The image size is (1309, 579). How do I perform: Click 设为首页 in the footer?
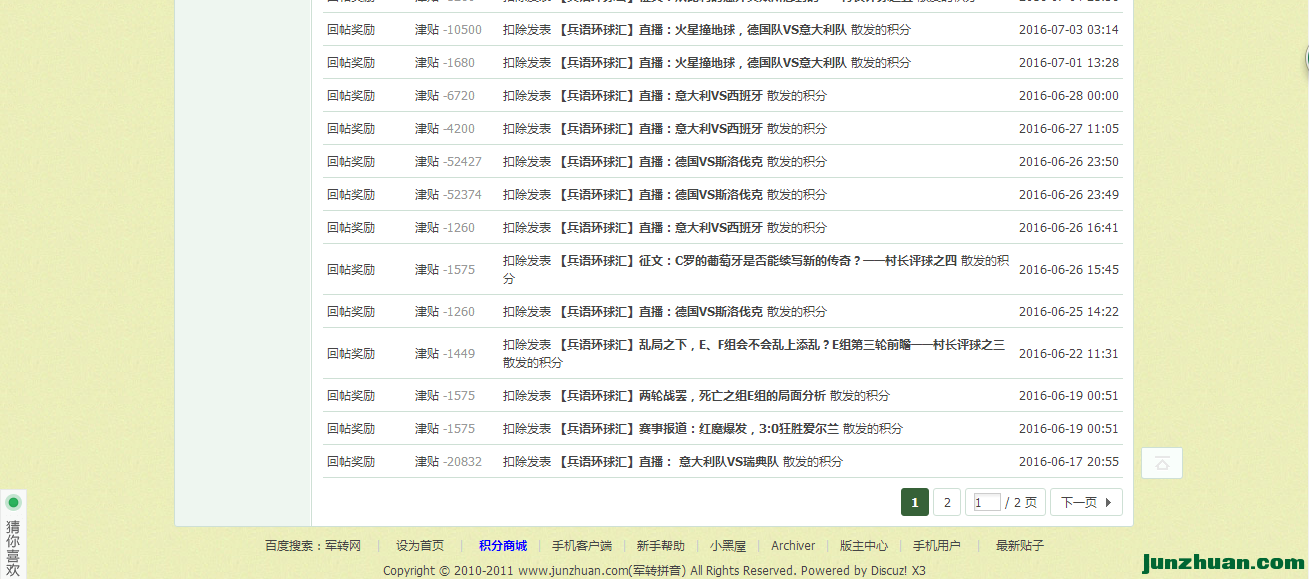[419, 546]
